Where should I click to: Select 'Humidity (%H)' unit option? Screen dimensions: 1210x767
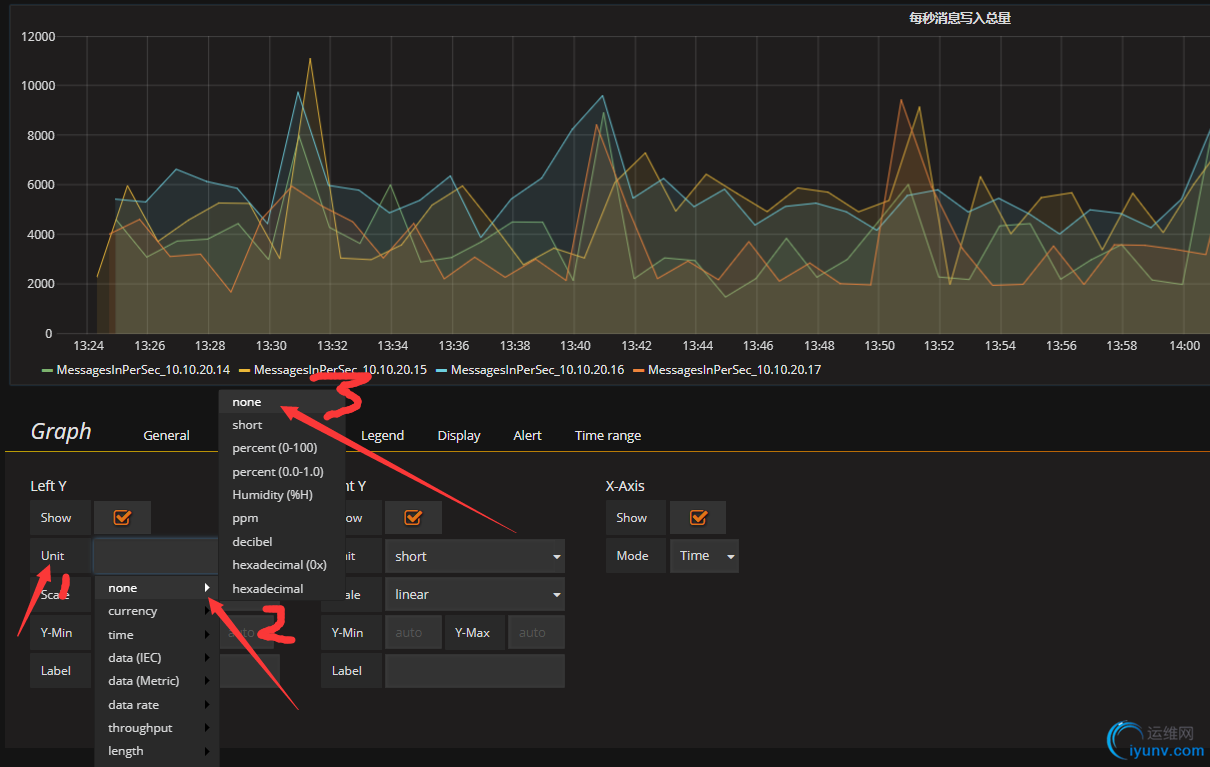[x=272, y=495]
